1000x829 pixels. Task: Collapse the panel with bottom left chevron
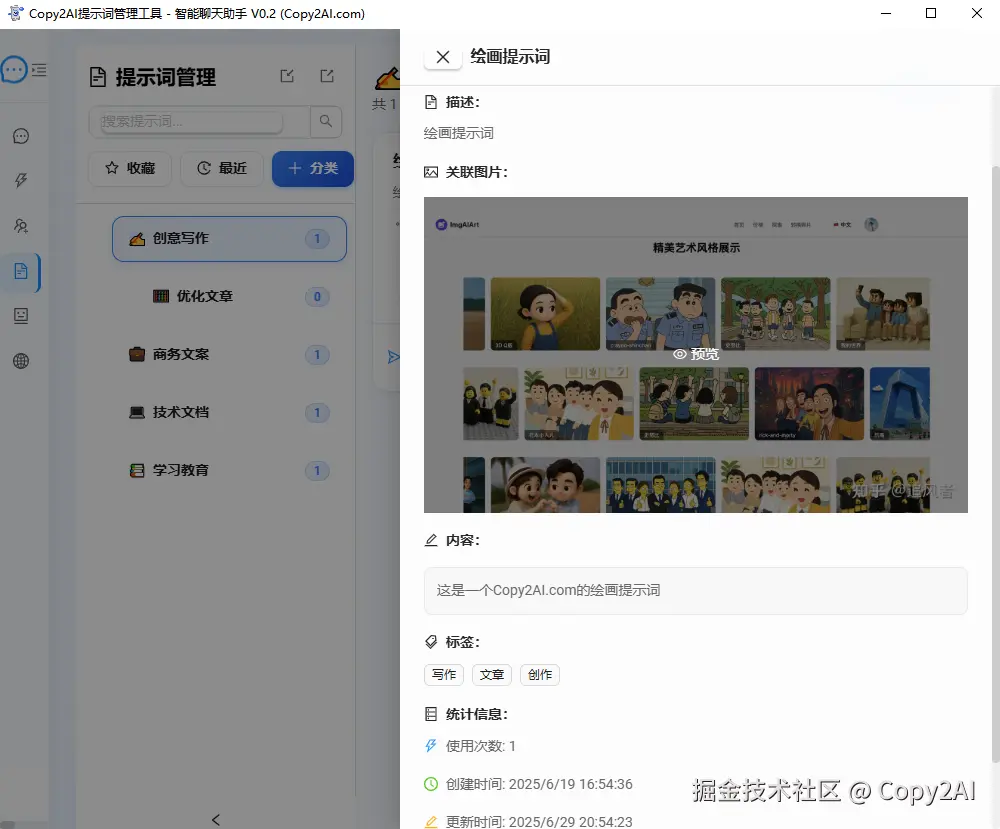(216, 820)
